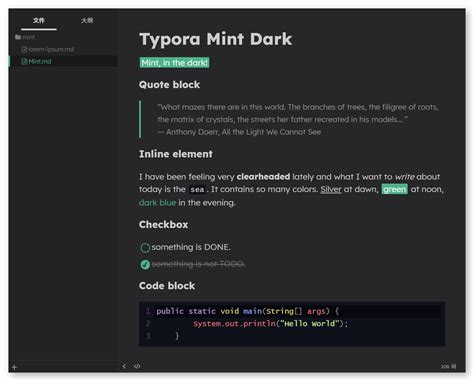Image resolution: width=474 pixels, height=381 pixels.
Task: Click the word count in status bar
Action: pyautogui.click(x=449, y=366)
